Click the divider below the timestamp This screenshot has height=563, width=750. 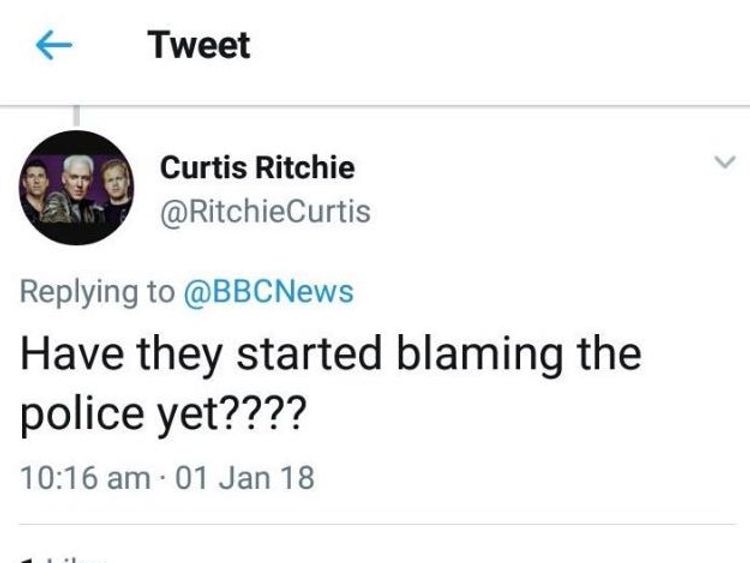coord(377,525)
